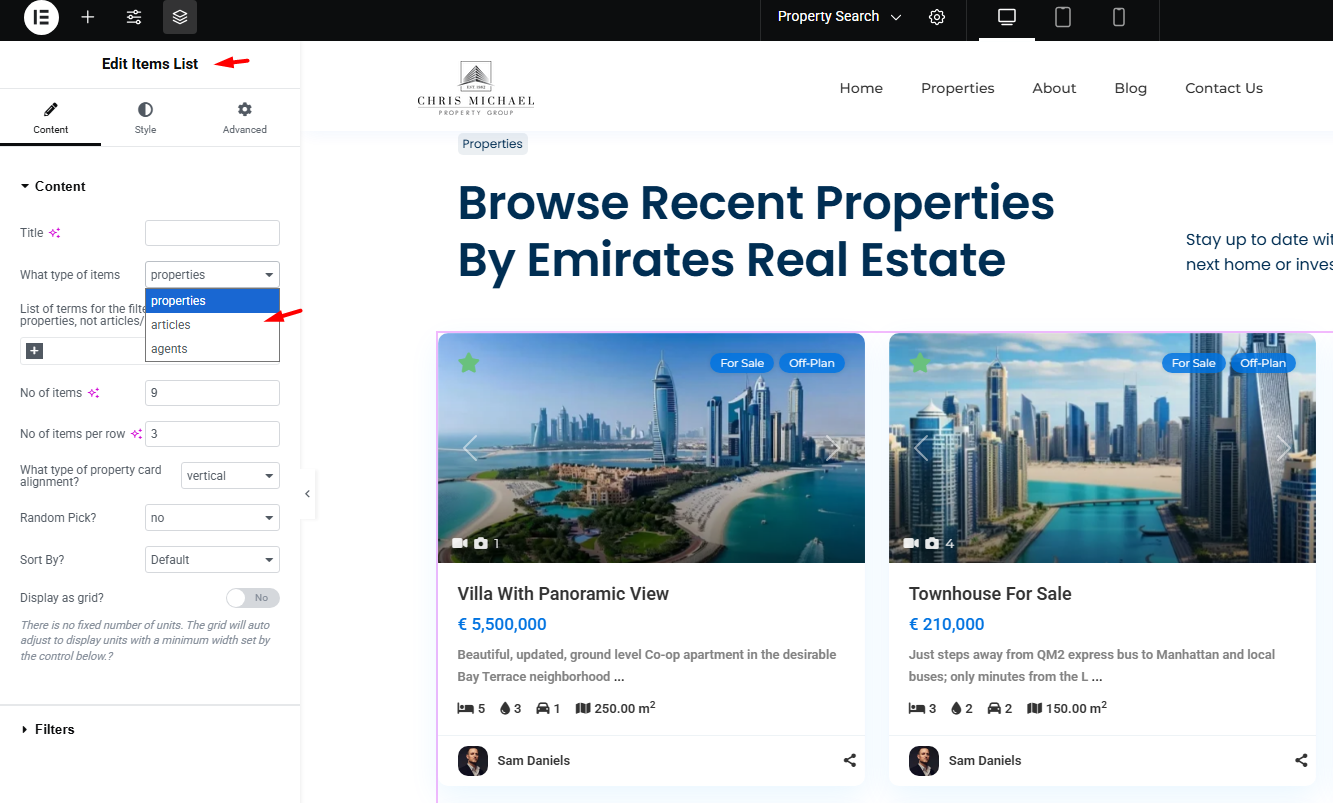Open the Contact Us nav link
The width and height of the screenshot is (1333, 803).
pos(1224,88)
